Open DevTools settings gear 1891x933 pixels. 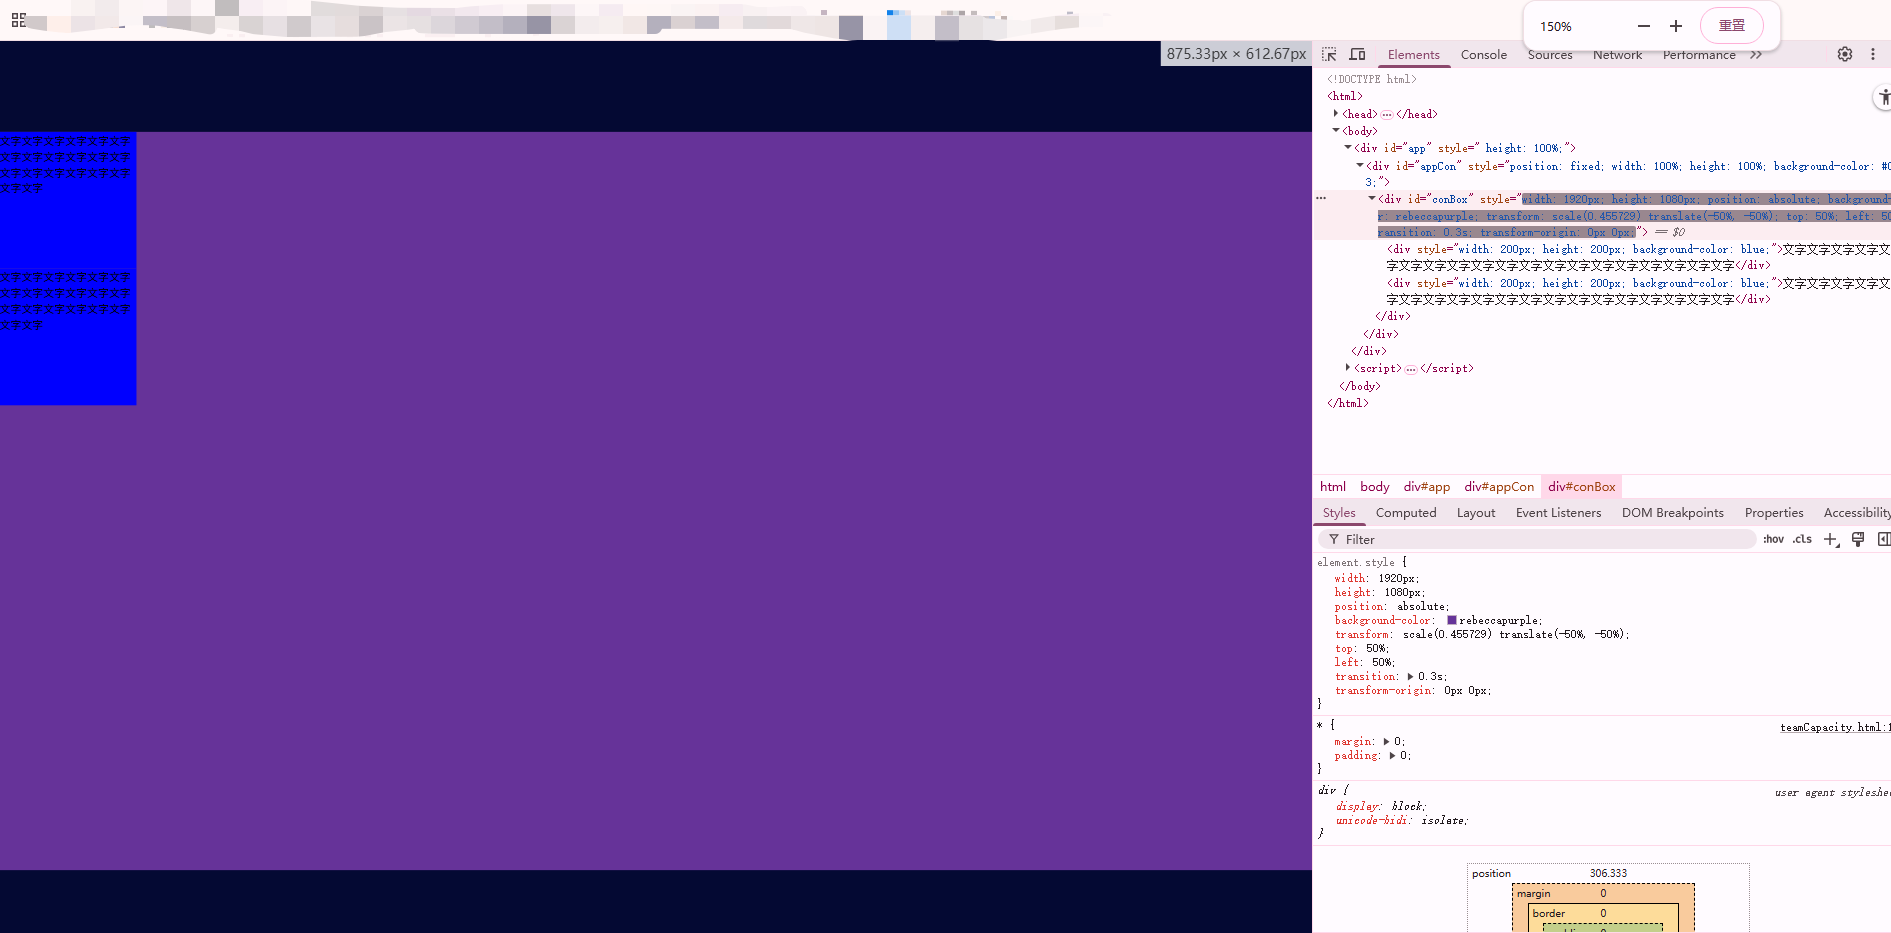[x=1845, y=54]
